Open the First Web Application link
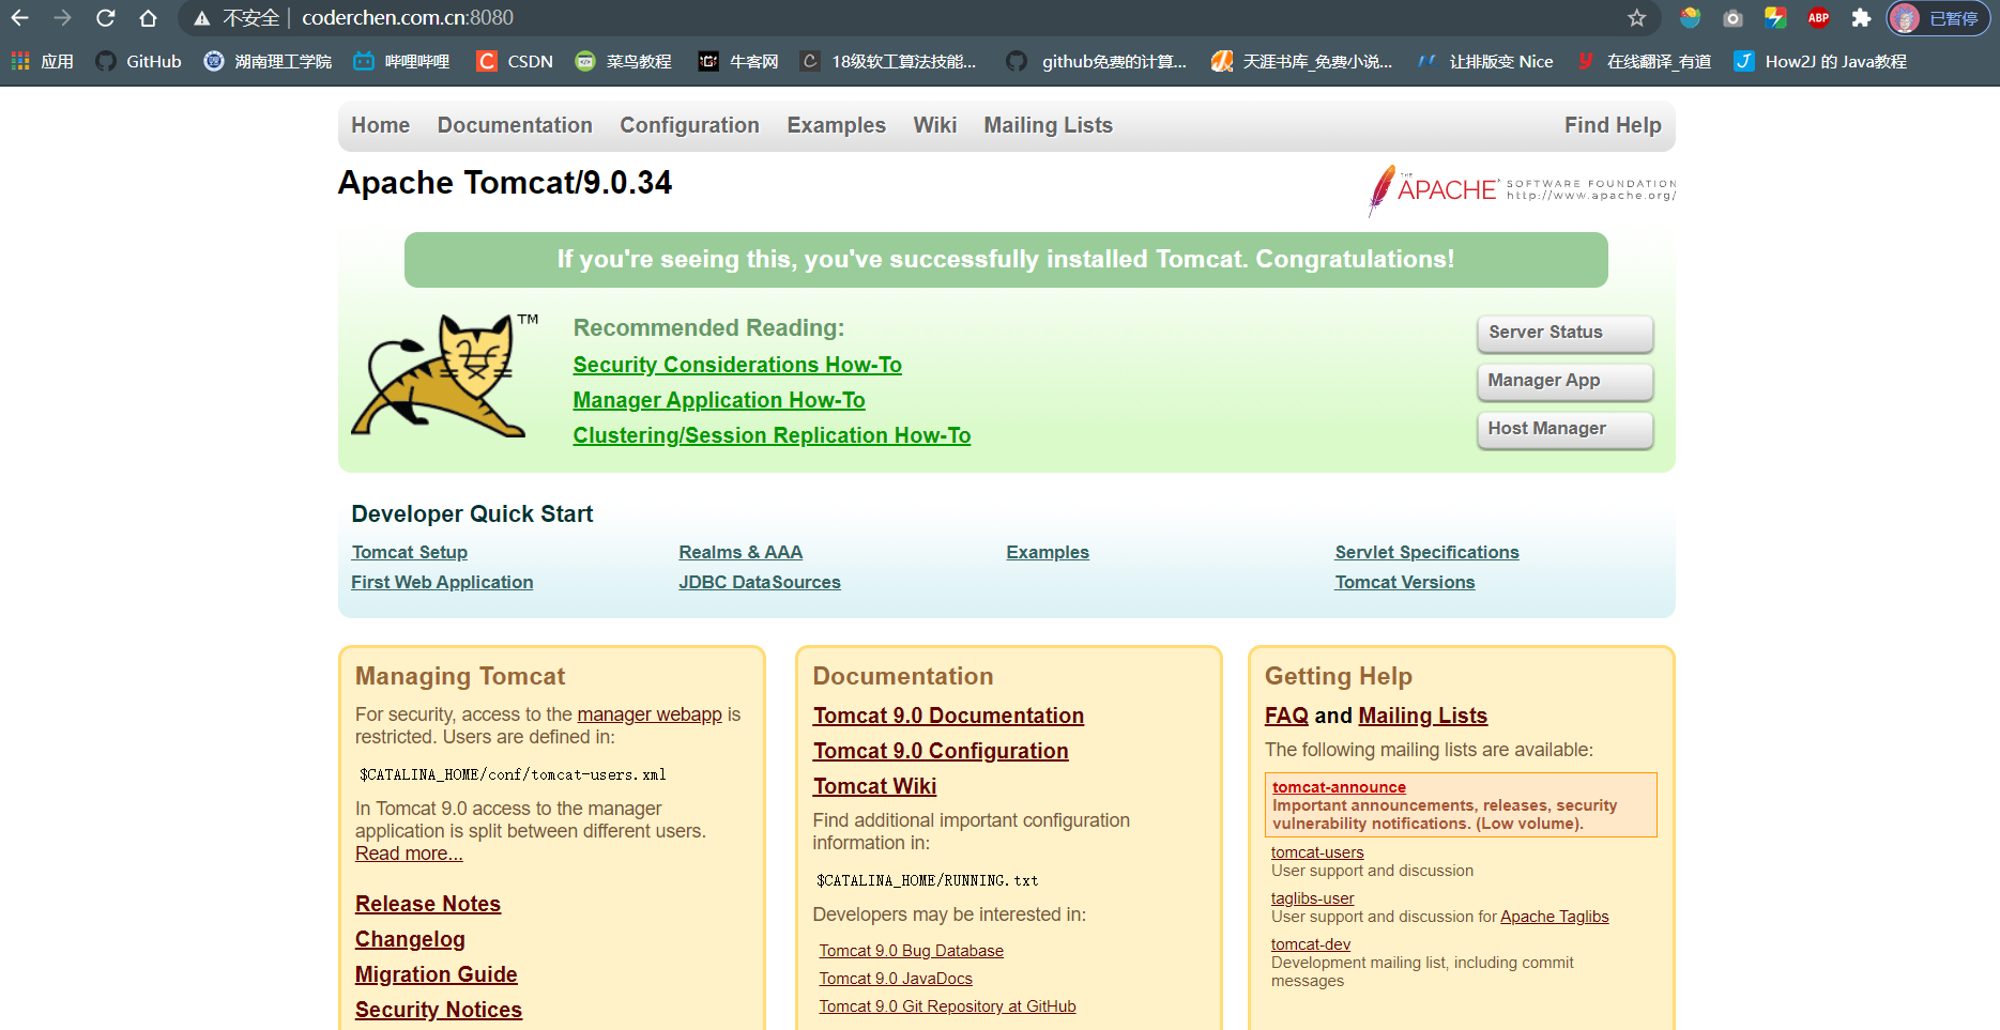2000x1030 pixels. pyautogui.click(x=442, y=582)
